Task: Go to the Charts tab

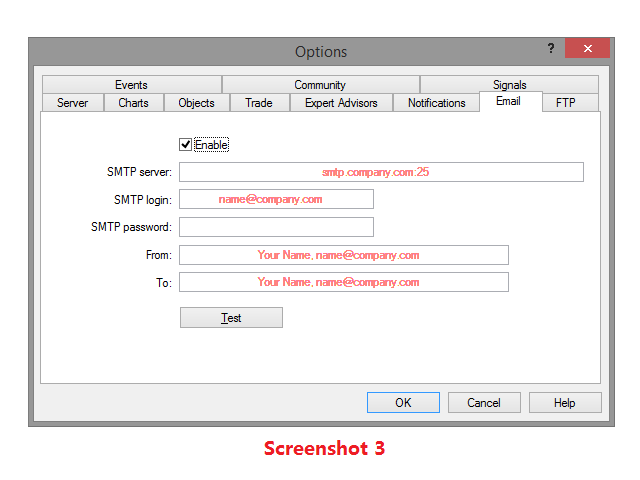Action: [x=133, y=103]
